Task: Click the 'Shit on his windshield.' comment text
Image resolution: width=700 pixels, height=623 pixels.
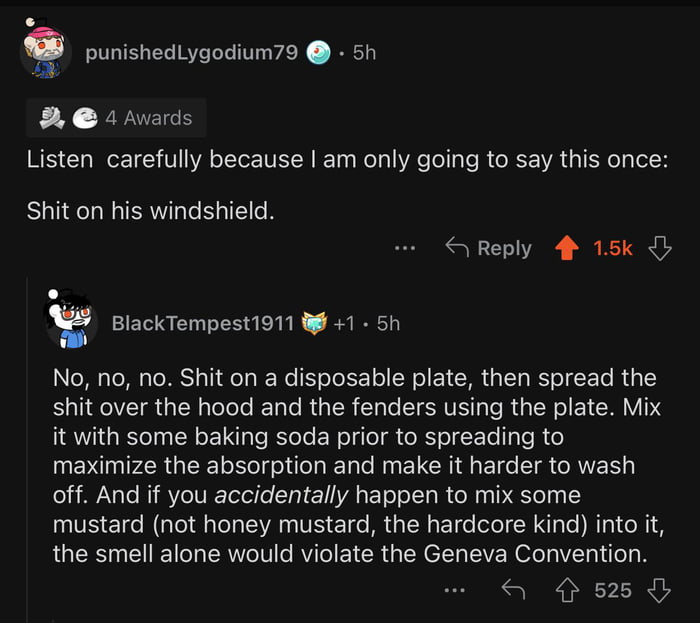Action: point(150,211)
